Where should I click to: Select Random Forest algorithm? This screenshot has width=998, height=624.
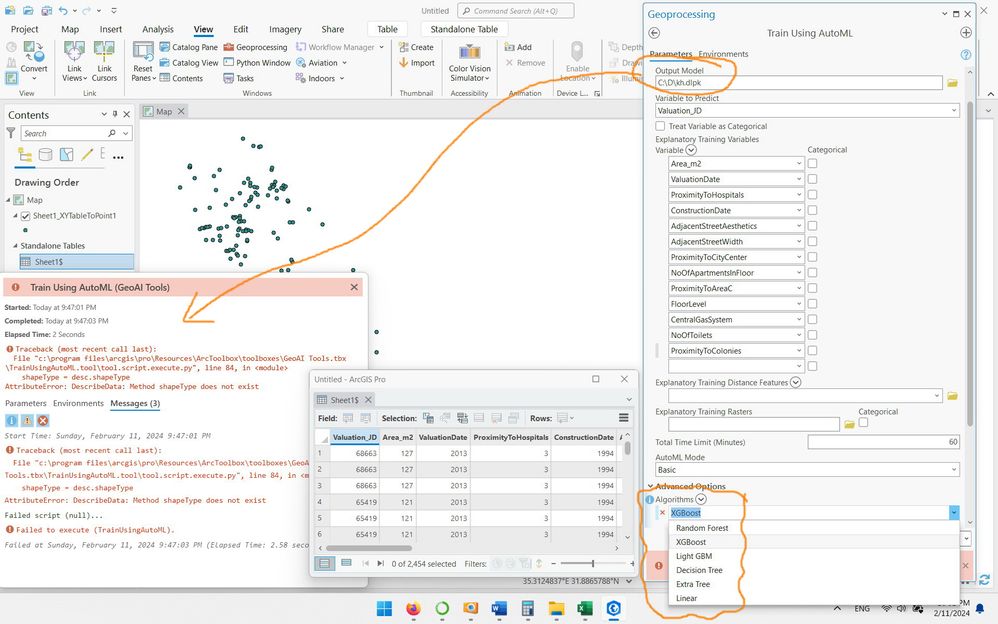coord(702,528)
